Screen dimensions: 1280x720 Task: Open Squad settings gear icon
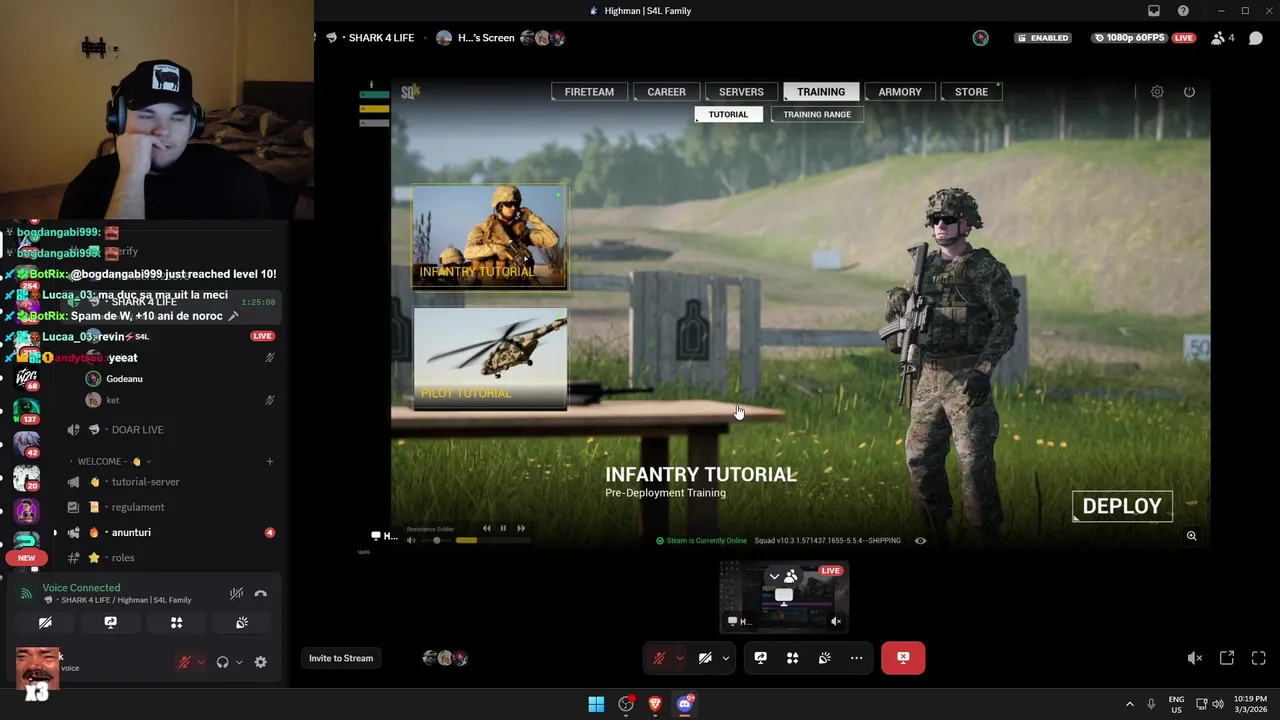pos(1157,92)
